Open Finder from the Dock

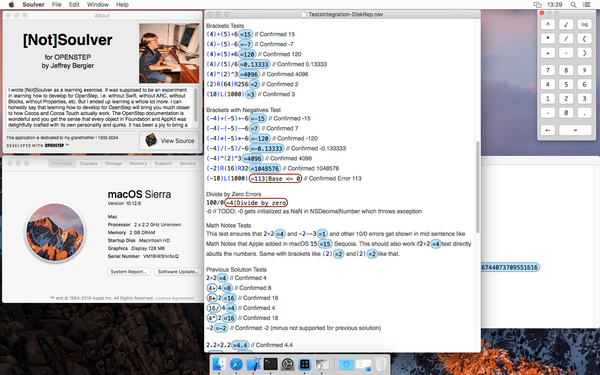[x=219, y=364]
